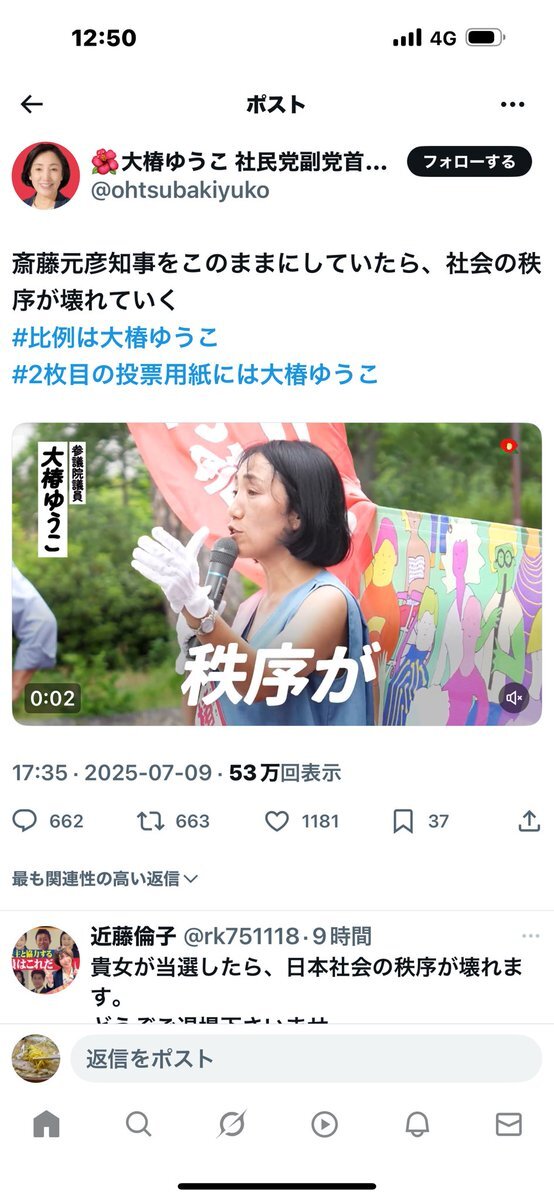Tap the 返信をポスト reply field
The height and width of the screenshot is (1200, 554).
tap(306, 1058)
